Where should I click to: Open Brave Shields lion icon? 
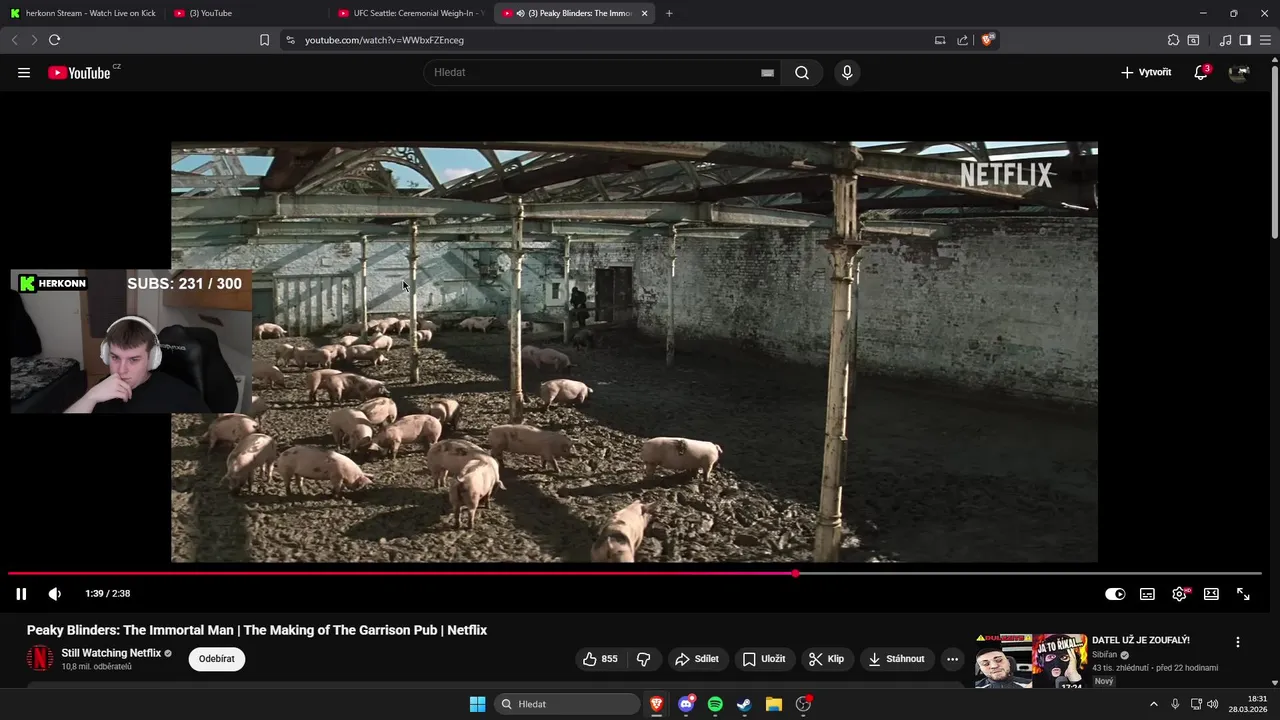987,40
